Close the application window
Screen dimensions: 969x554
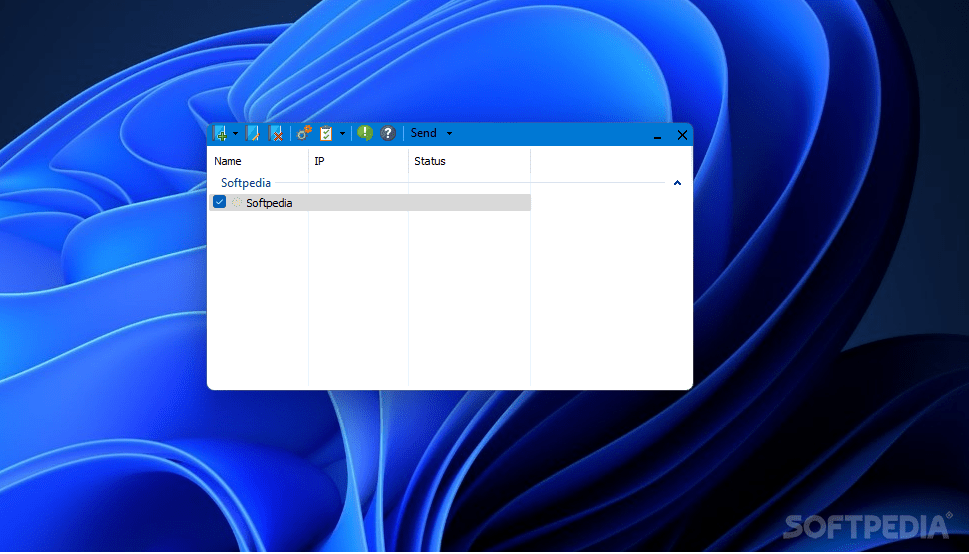tap(682, 135)
